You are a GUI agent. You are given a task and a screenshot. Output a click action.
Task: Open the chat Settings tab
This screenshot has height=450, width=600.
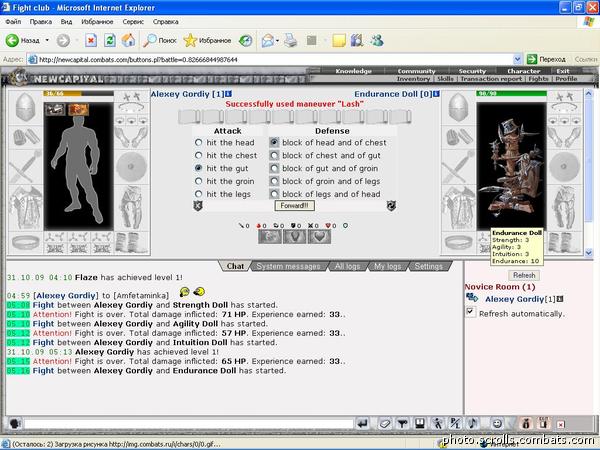[429, 266]
